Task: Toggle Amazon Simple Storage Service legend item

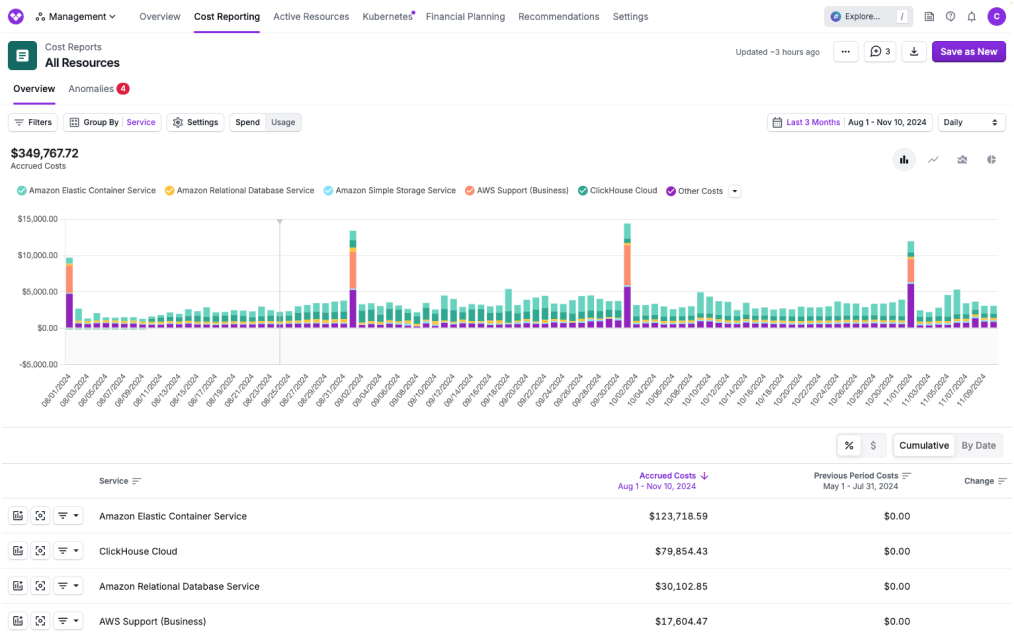Action: click(389, 191)
